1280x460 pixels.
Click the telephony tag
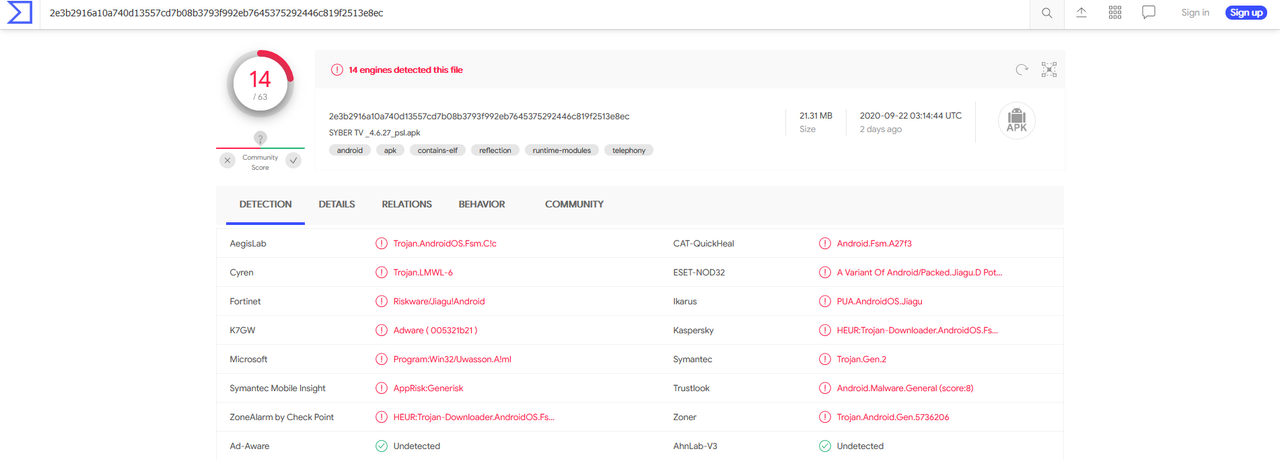pos(629,150)
